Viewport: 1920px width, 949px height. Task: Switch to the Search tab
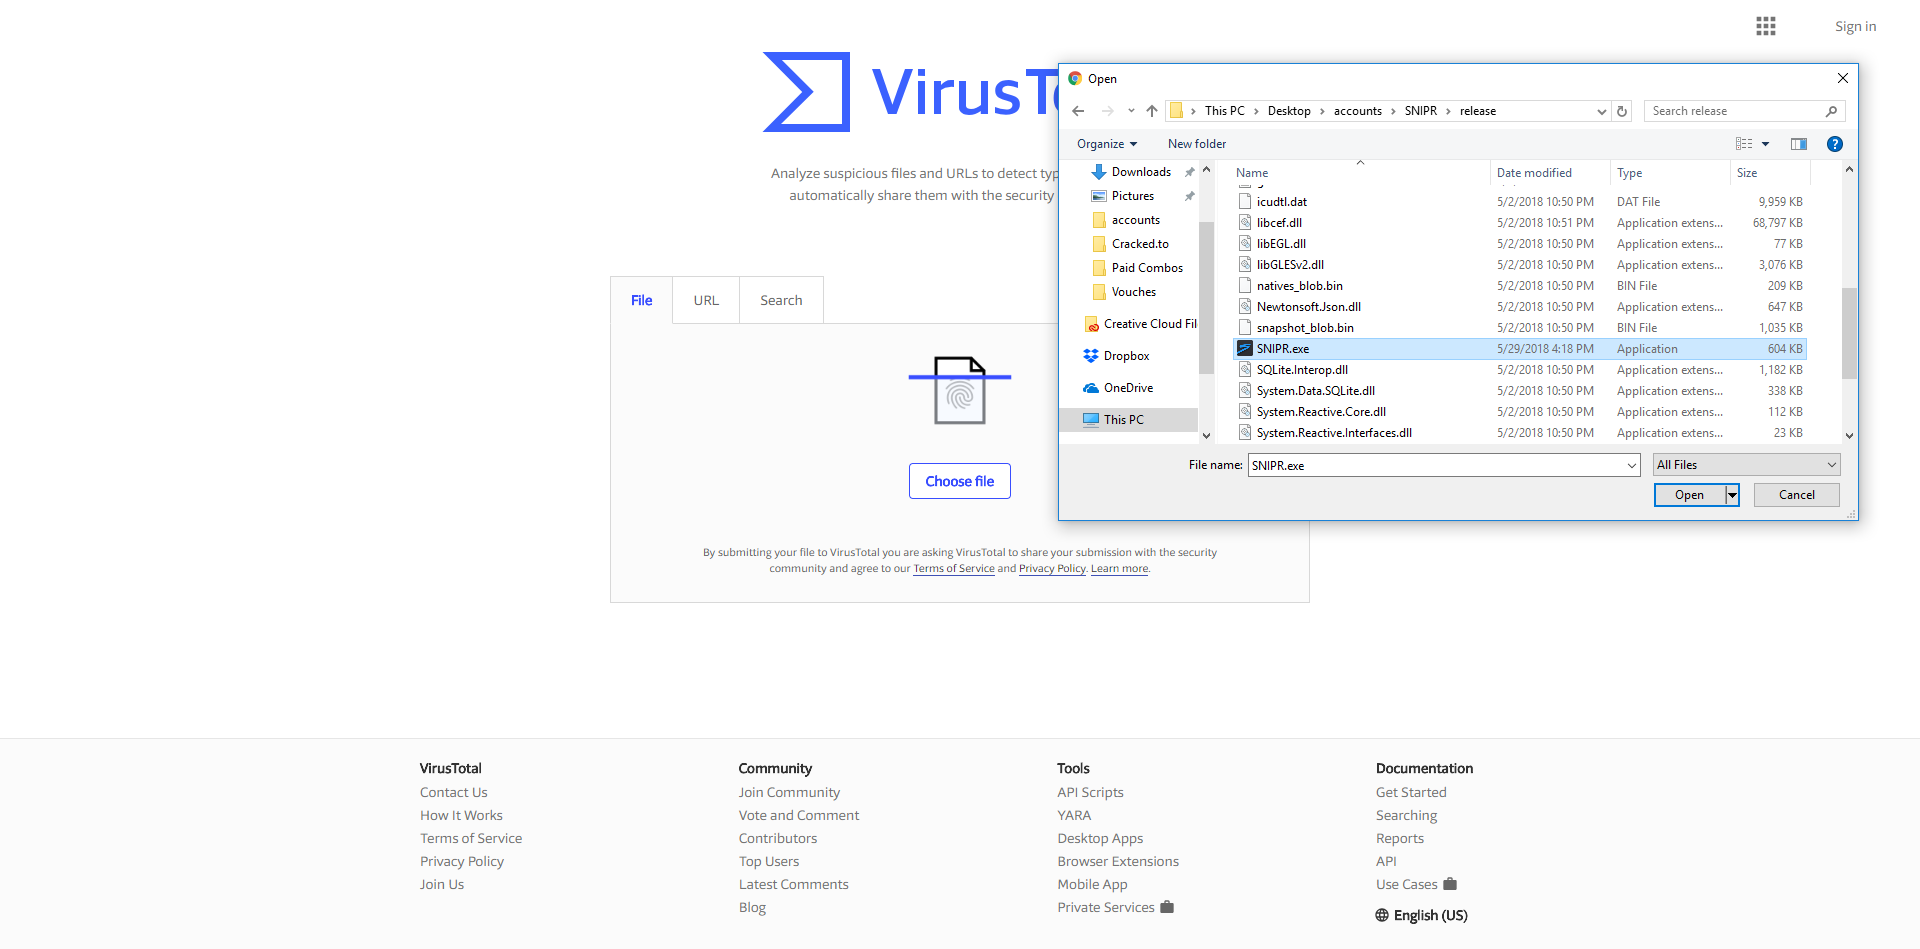pos(781,300)
